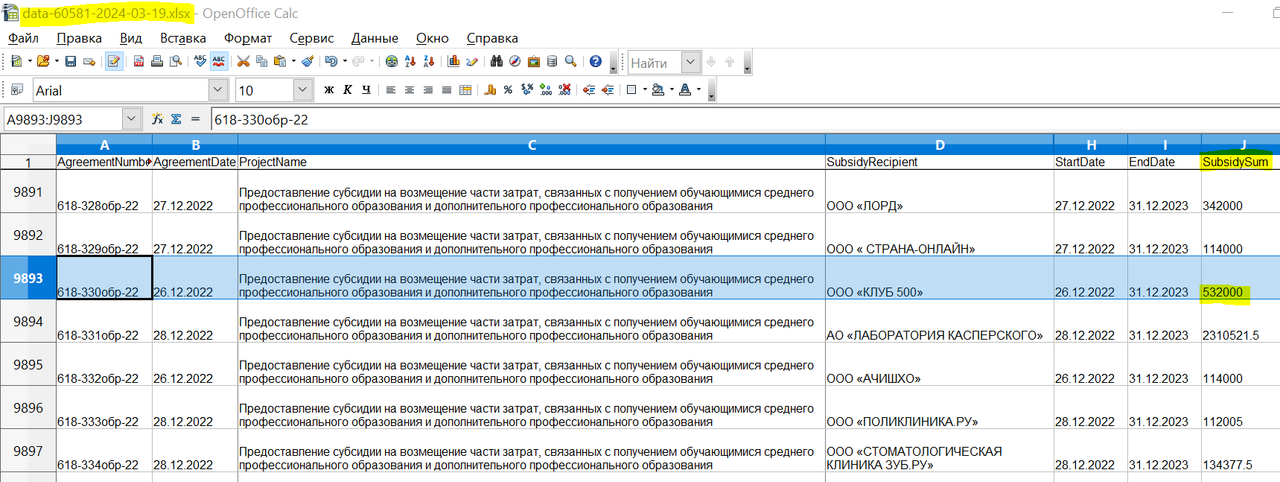Open Font Color dropdown arrow
Image resolution: width=1280 pixels, height=482 pixels.
click(699, 90)
